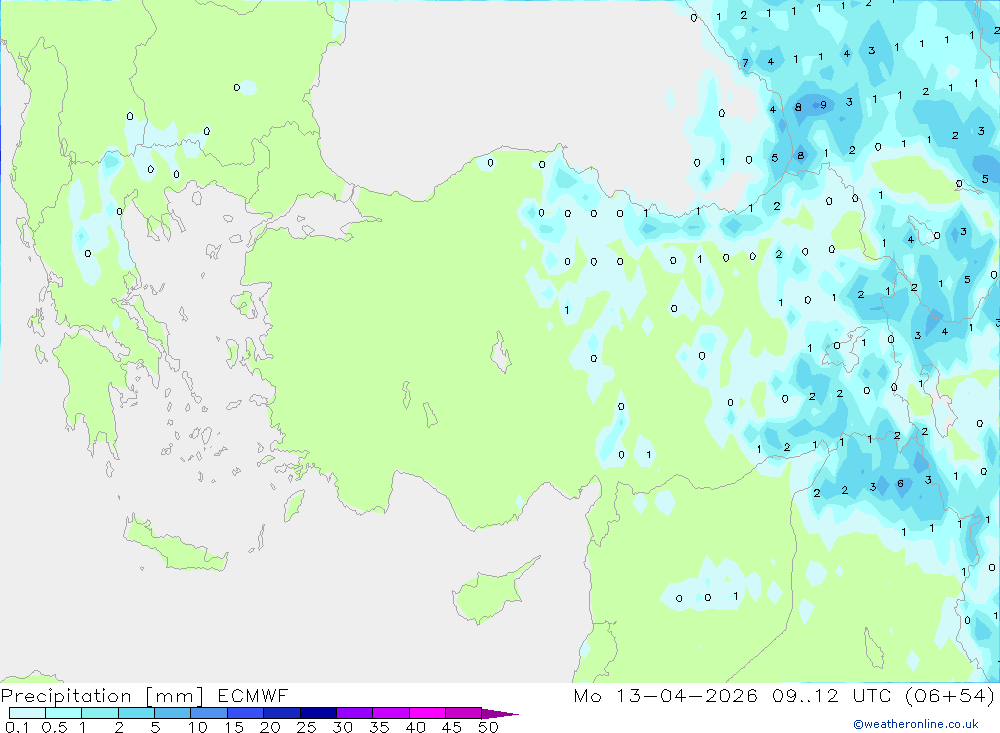Select the 2–5 mm legend color swatch
Screen dimensions: 1000x733
click(136, 713)
